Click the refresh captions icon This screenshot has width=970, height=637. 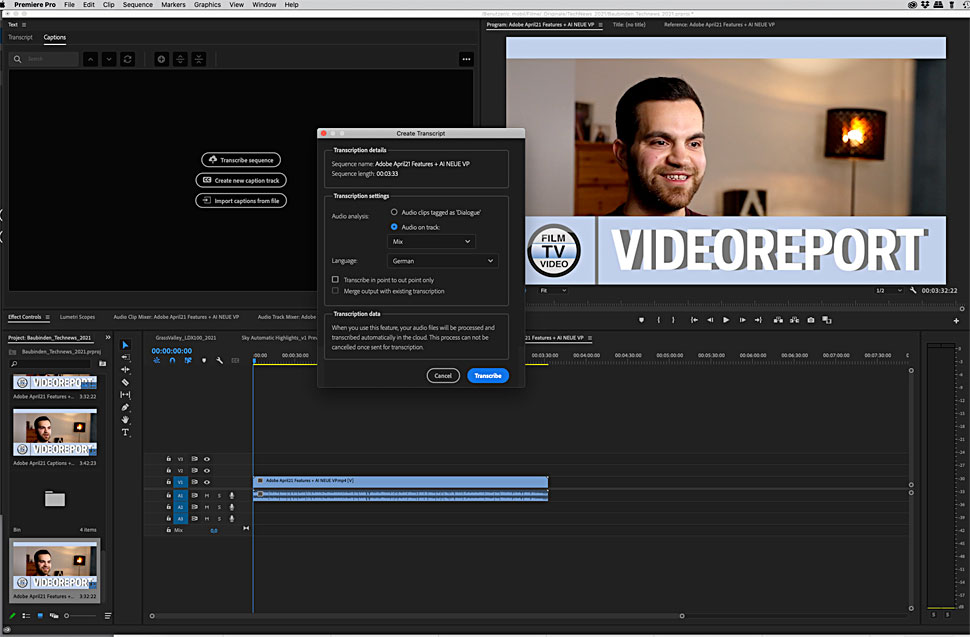(127, 59)
